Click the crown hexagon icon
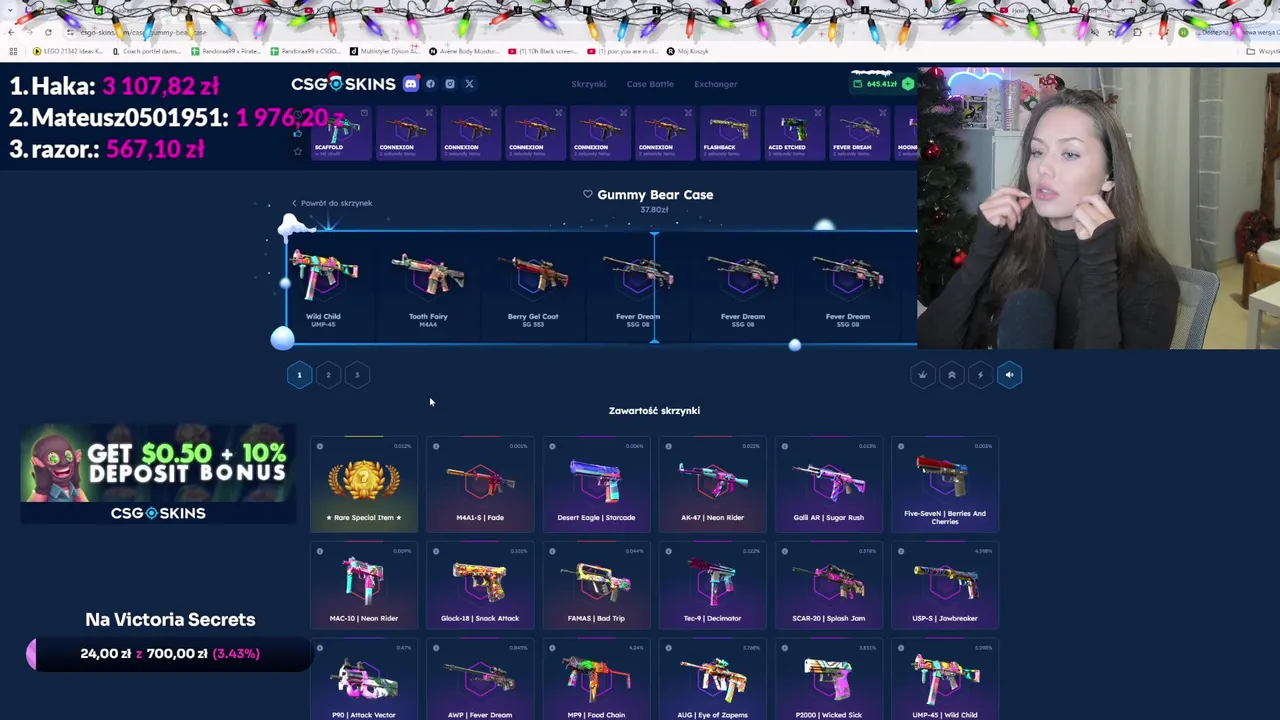The height and width of the screenshot is (720, 1280). click(923, 375)
